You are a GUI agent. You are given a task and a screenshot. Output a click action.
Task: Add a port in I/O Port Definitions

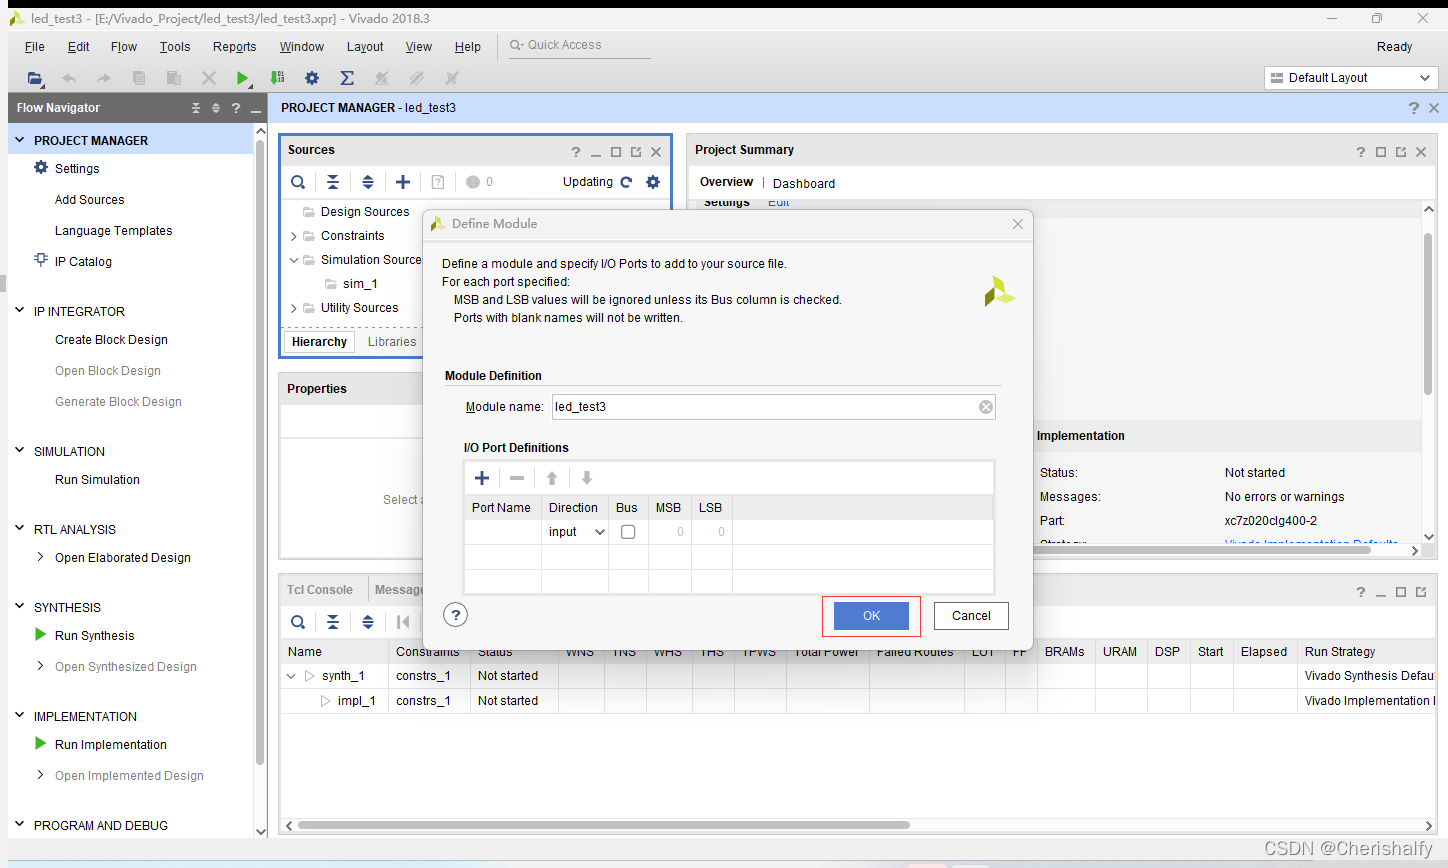pyautogui.click(x=482, y=478)
